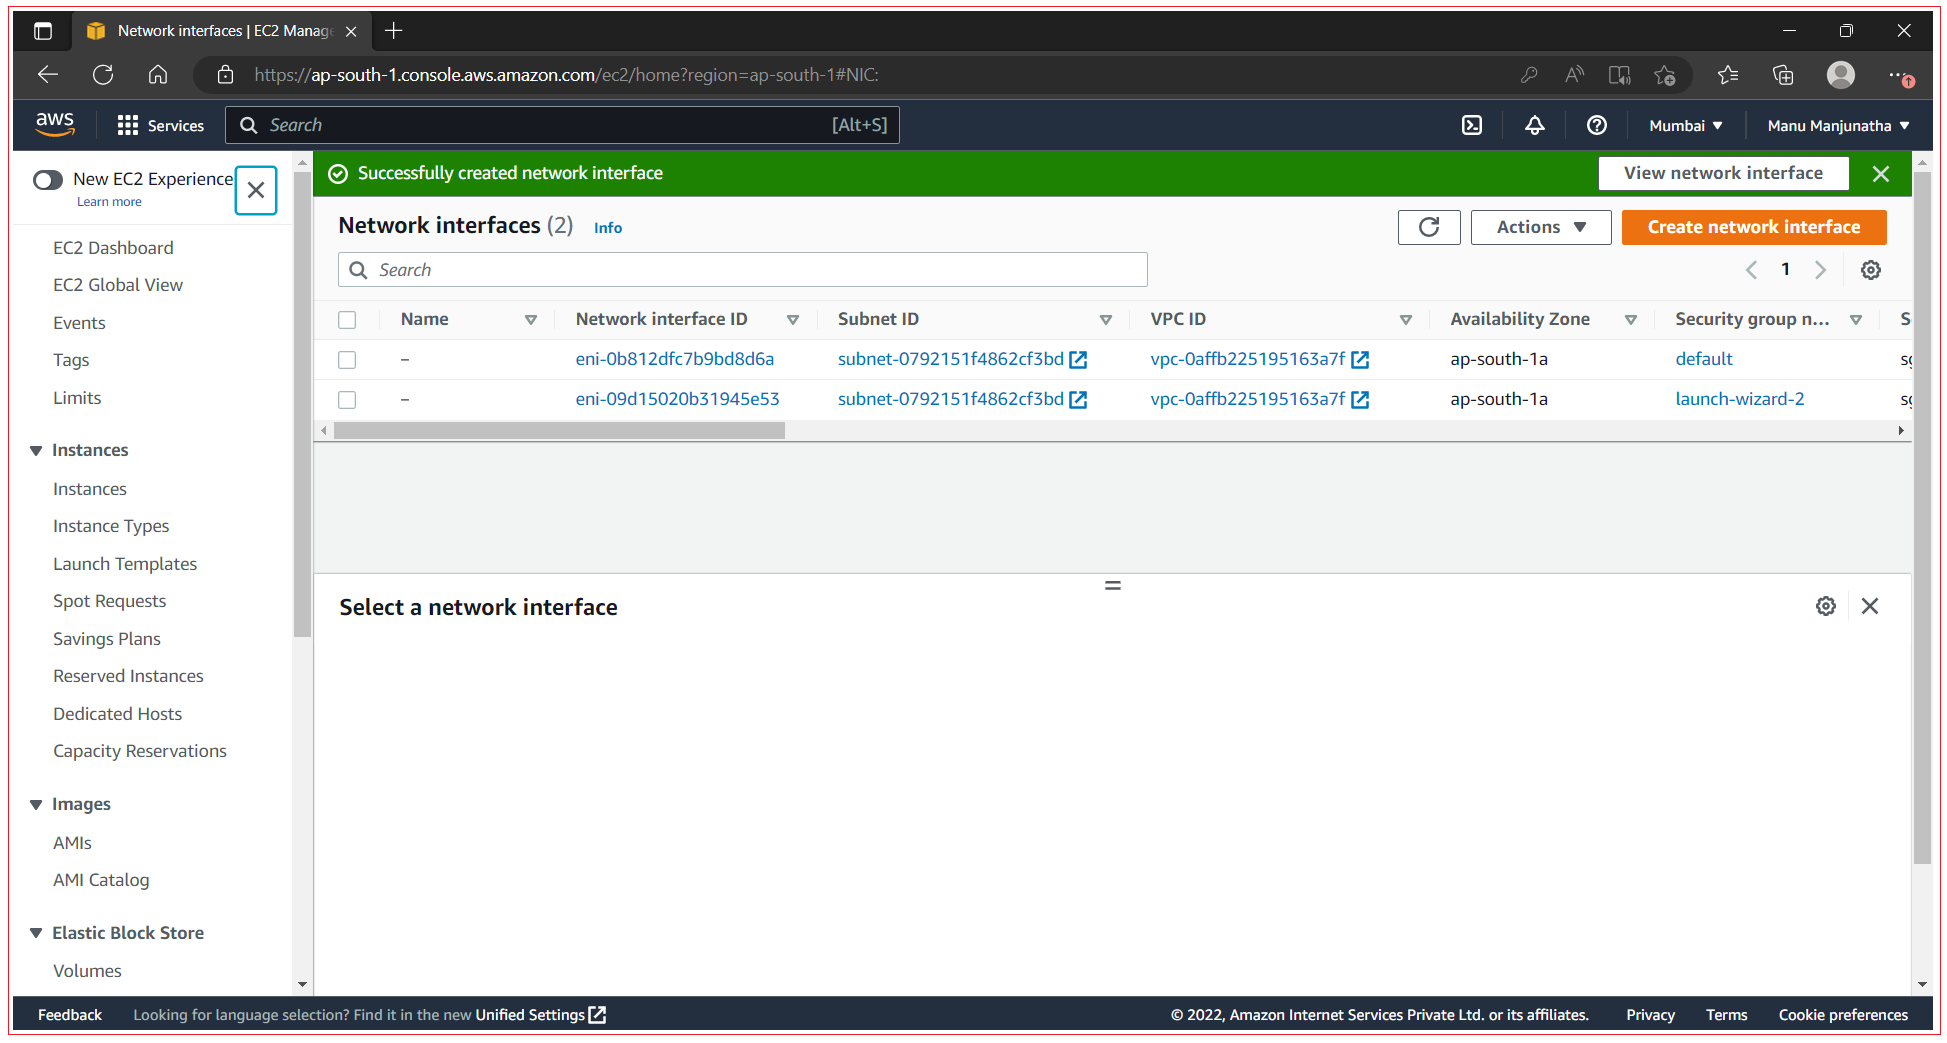Viewport: 1947px width, 1043px height.
Task: Navigate to AMI Catalog
Action: coord(101,880)
